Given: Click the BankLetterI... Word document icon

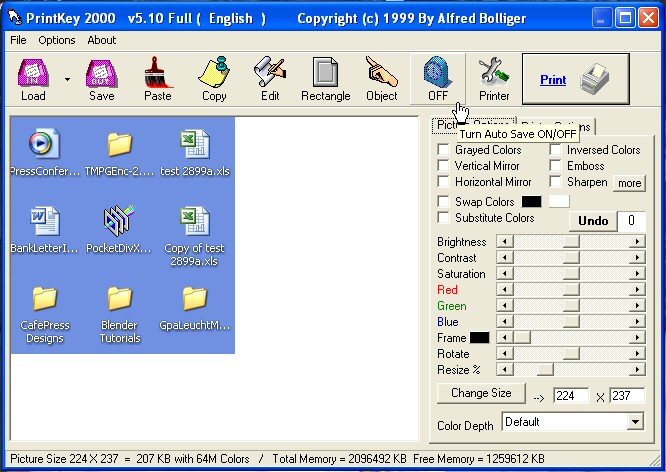Looking at the screenshot, I should (x=44, y=221).
